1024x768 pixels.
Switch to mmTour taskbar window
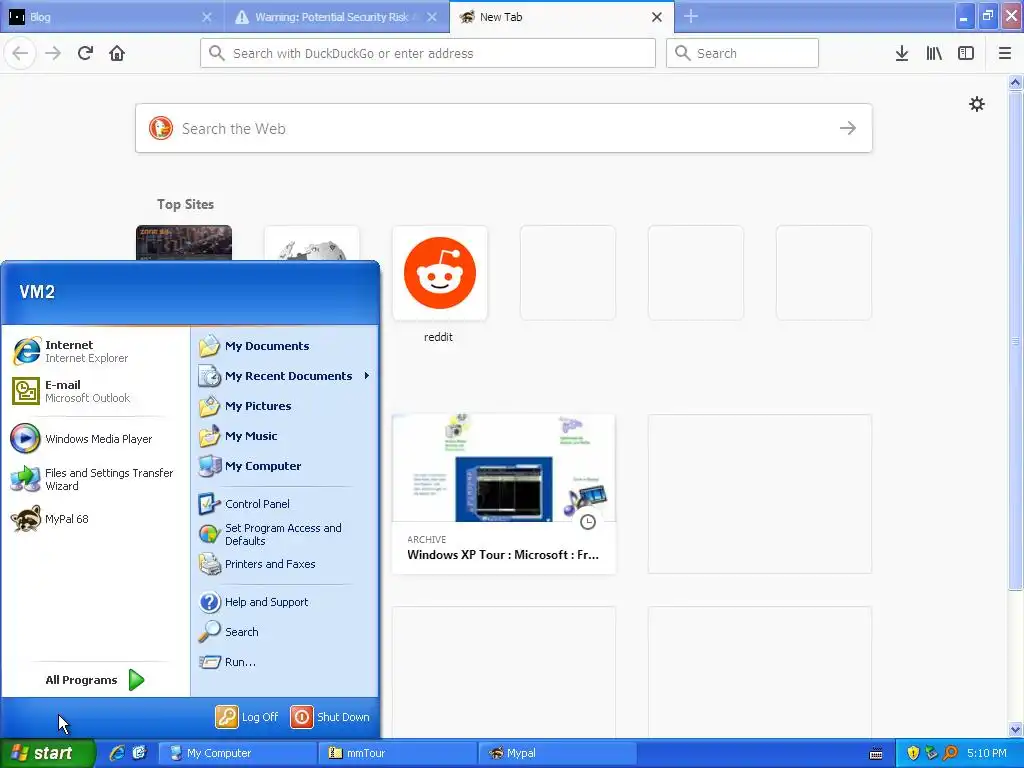[397, 753]
